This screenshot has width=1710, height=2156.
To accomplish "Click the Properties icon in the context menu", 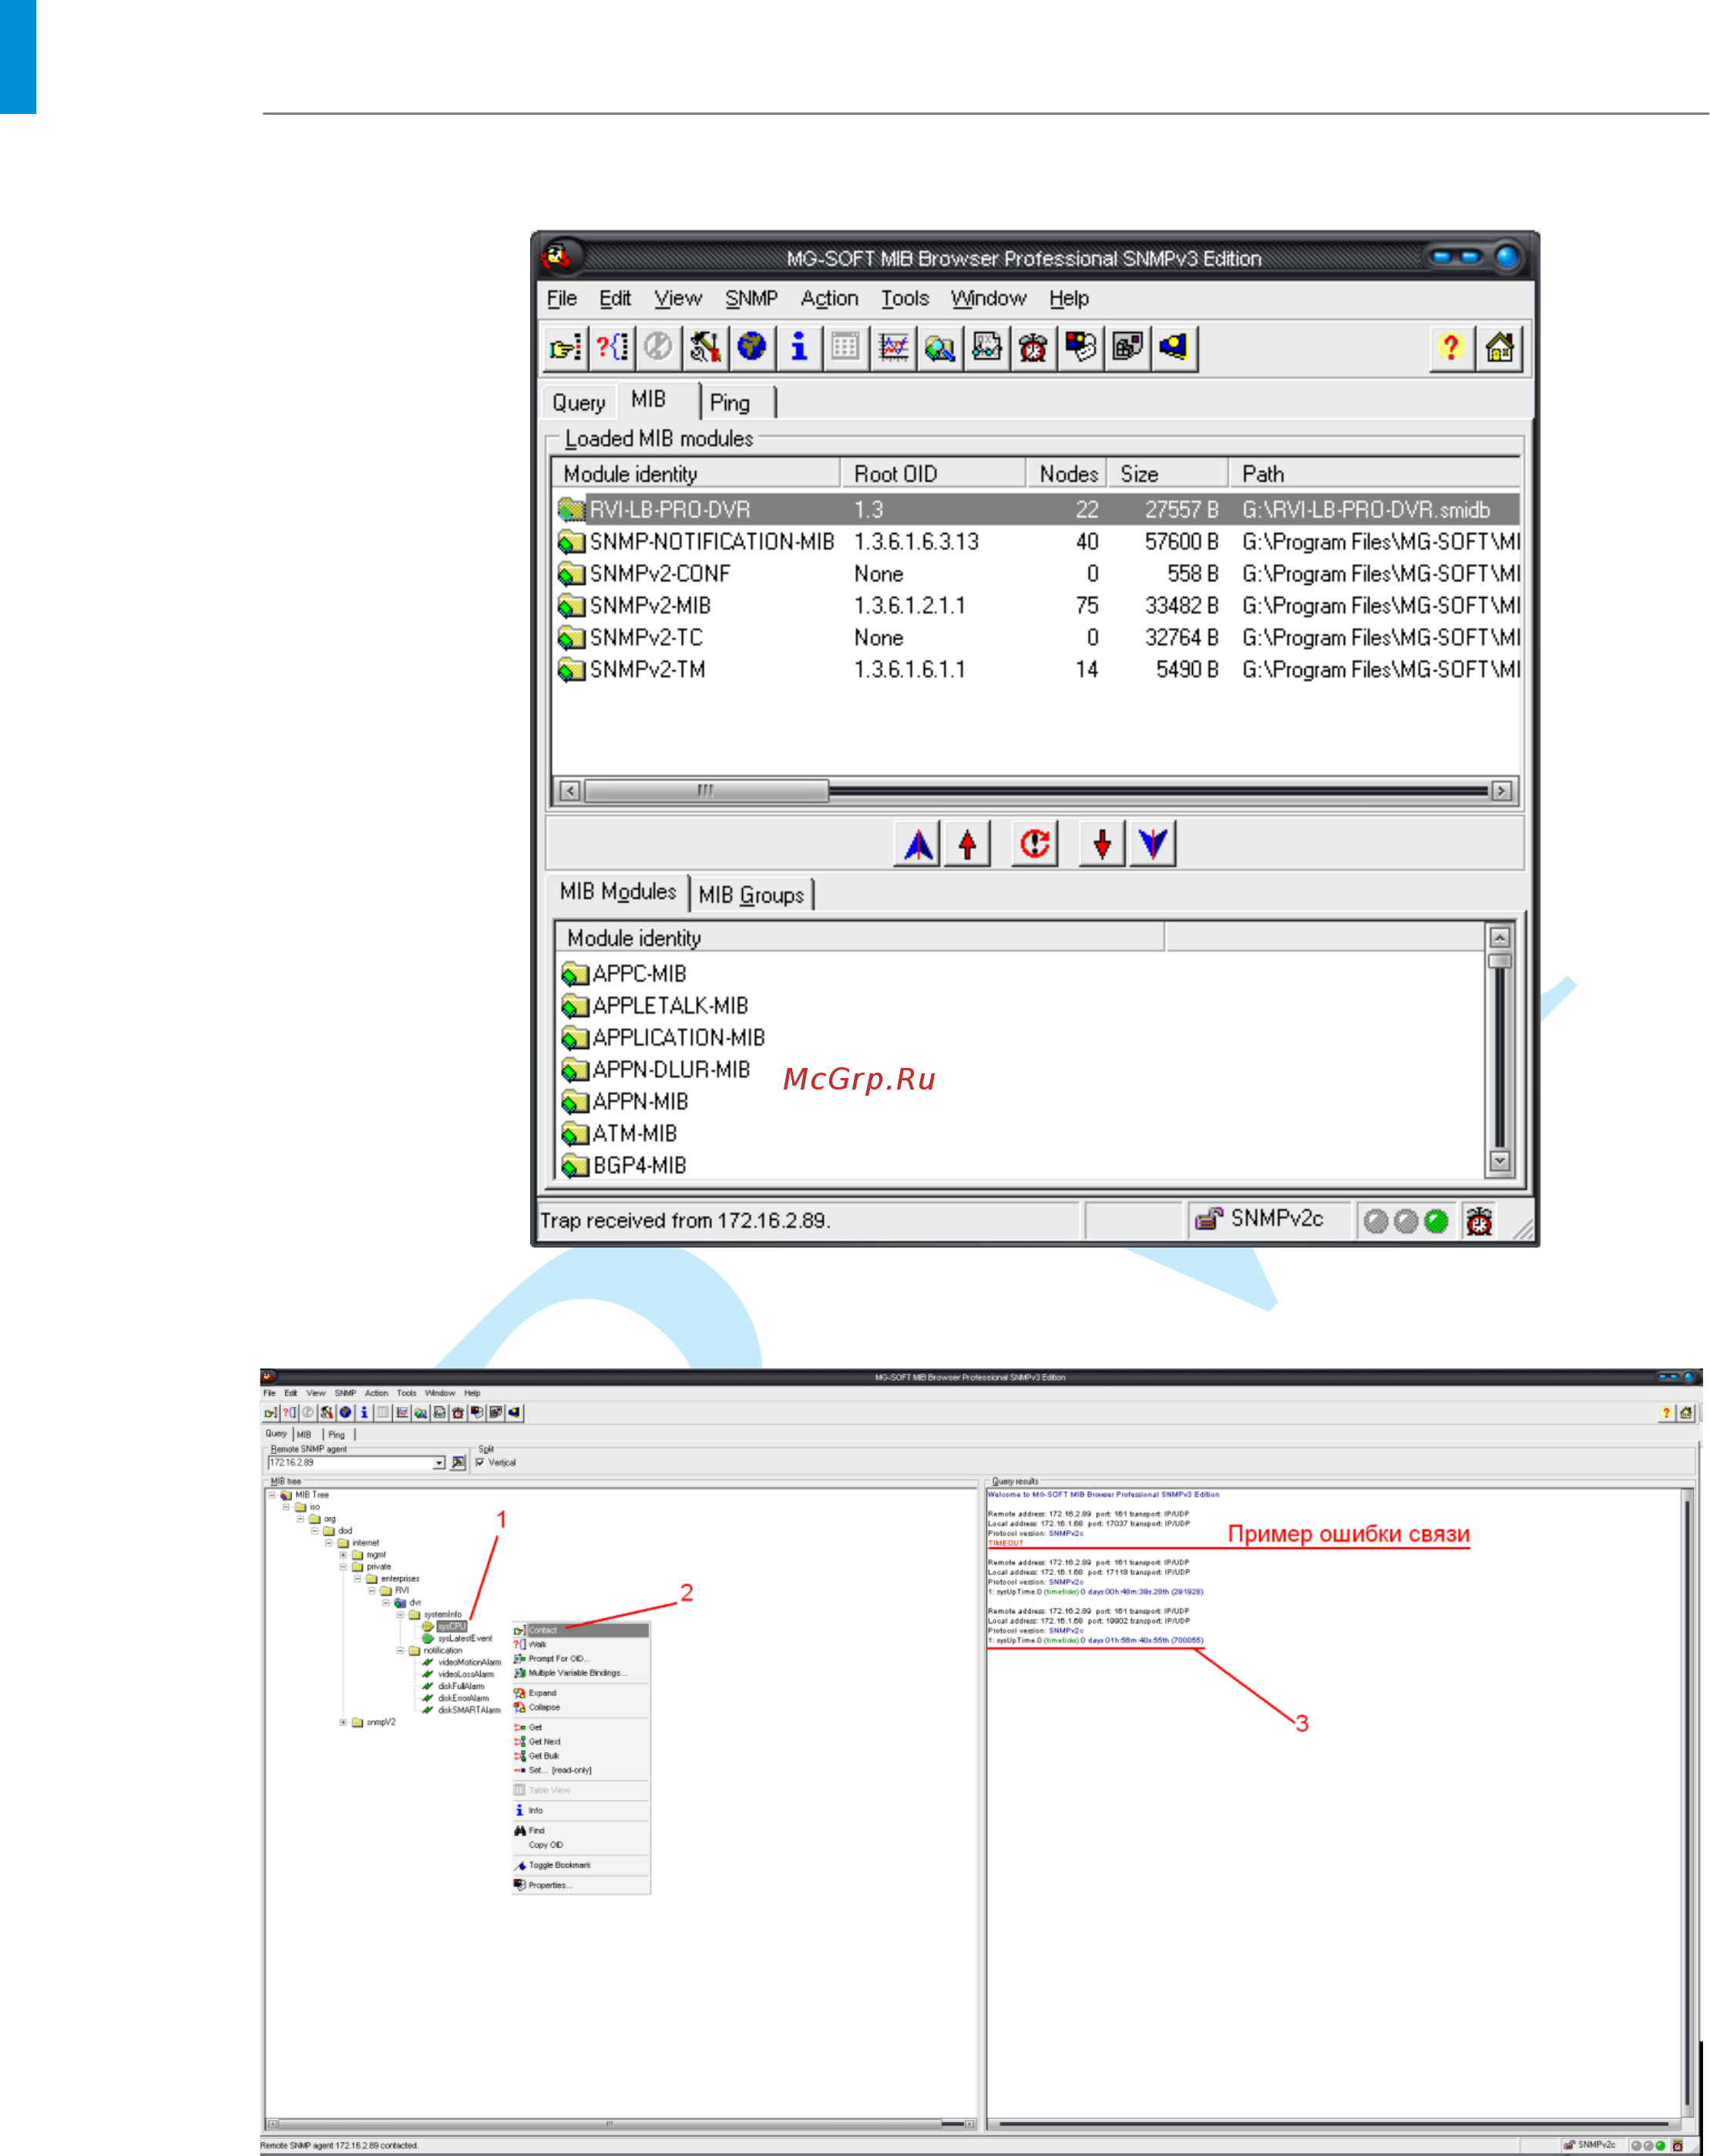I will [520, 1885].
